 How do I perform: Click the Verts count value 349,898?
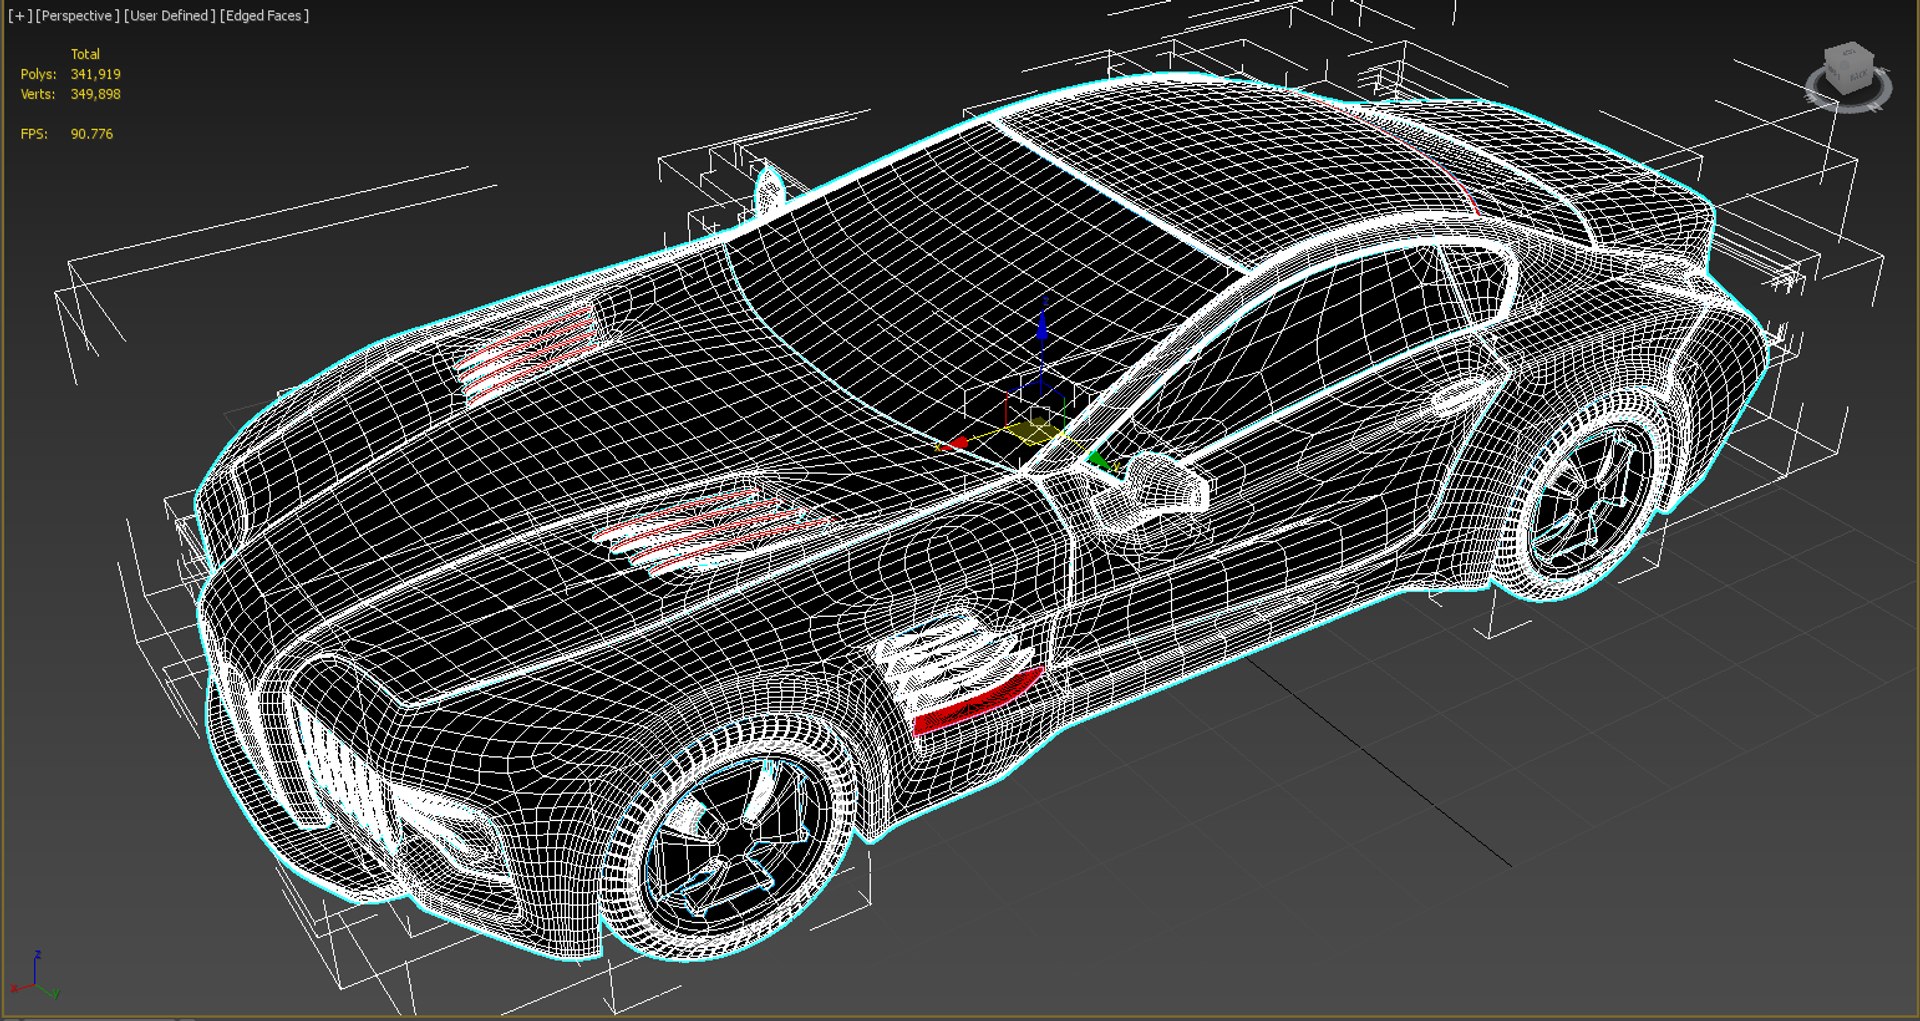(x=95, y=94)
